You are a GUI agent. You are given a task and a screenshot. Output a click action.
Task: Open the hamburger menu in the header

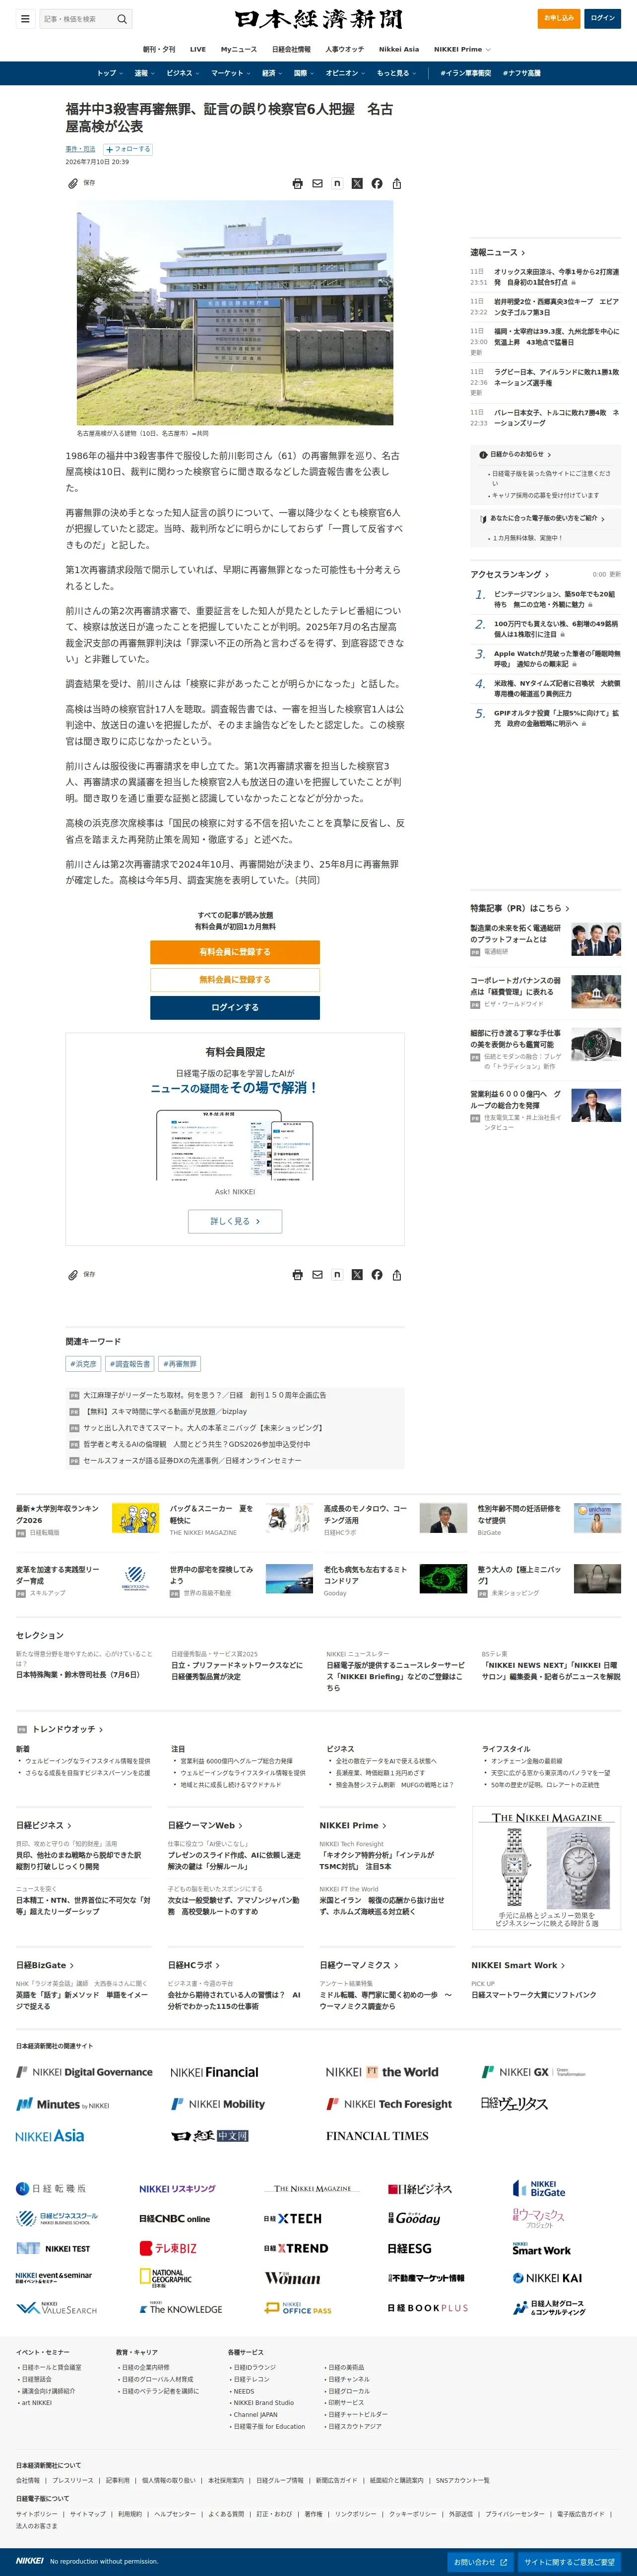click(x=25, y=18)
